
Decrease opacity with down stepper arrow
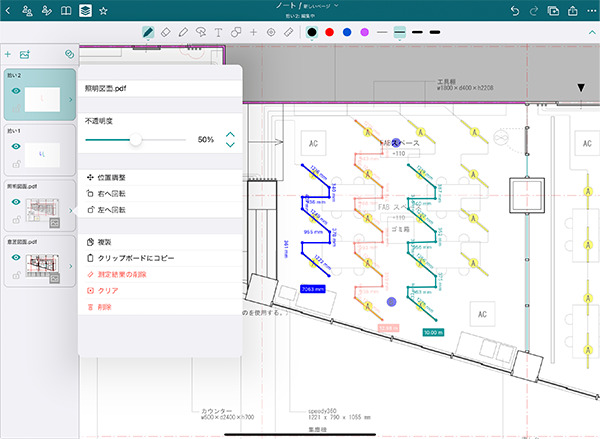pyautogui.click(x=230, y=145)
